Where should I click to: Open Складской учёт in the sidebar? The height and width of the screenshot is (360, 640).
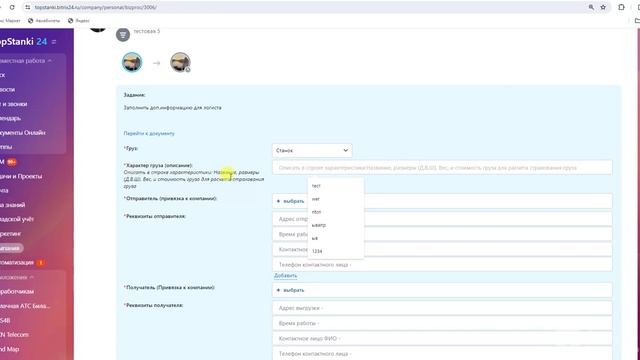[x=17, y=219]
